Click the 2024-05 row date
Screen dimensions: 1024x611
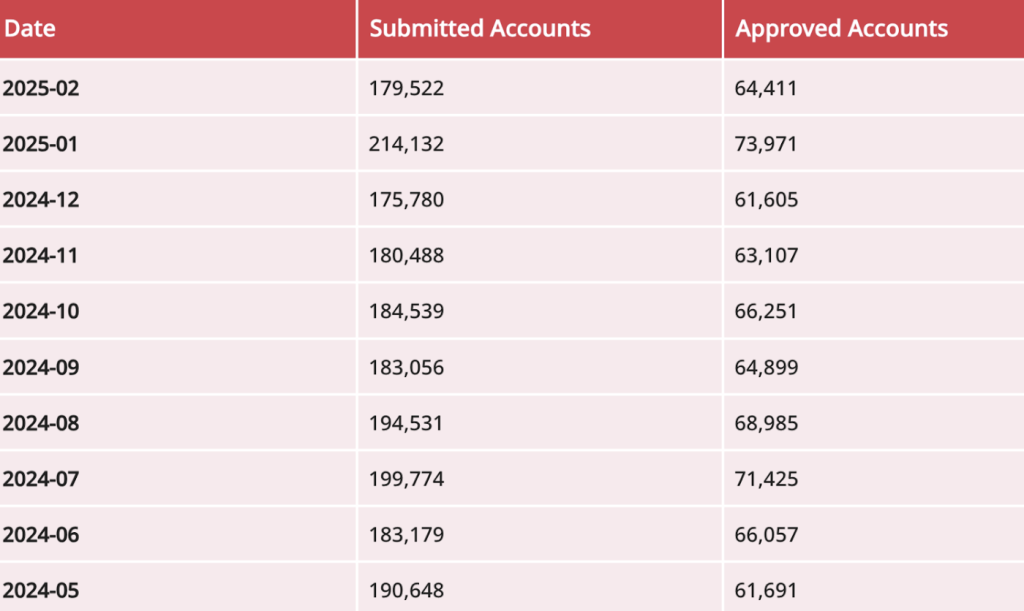(x=41, y=591)
